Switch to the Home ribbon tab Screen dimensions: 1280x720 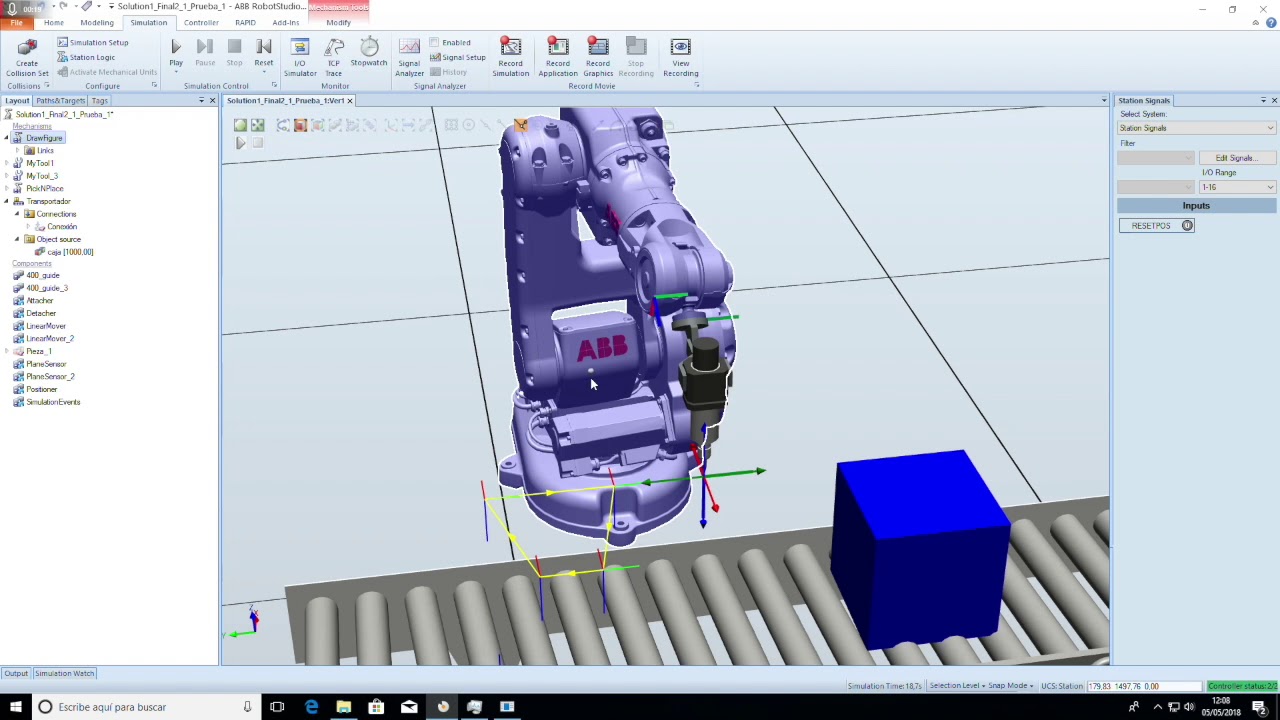[x=54, y=22]
